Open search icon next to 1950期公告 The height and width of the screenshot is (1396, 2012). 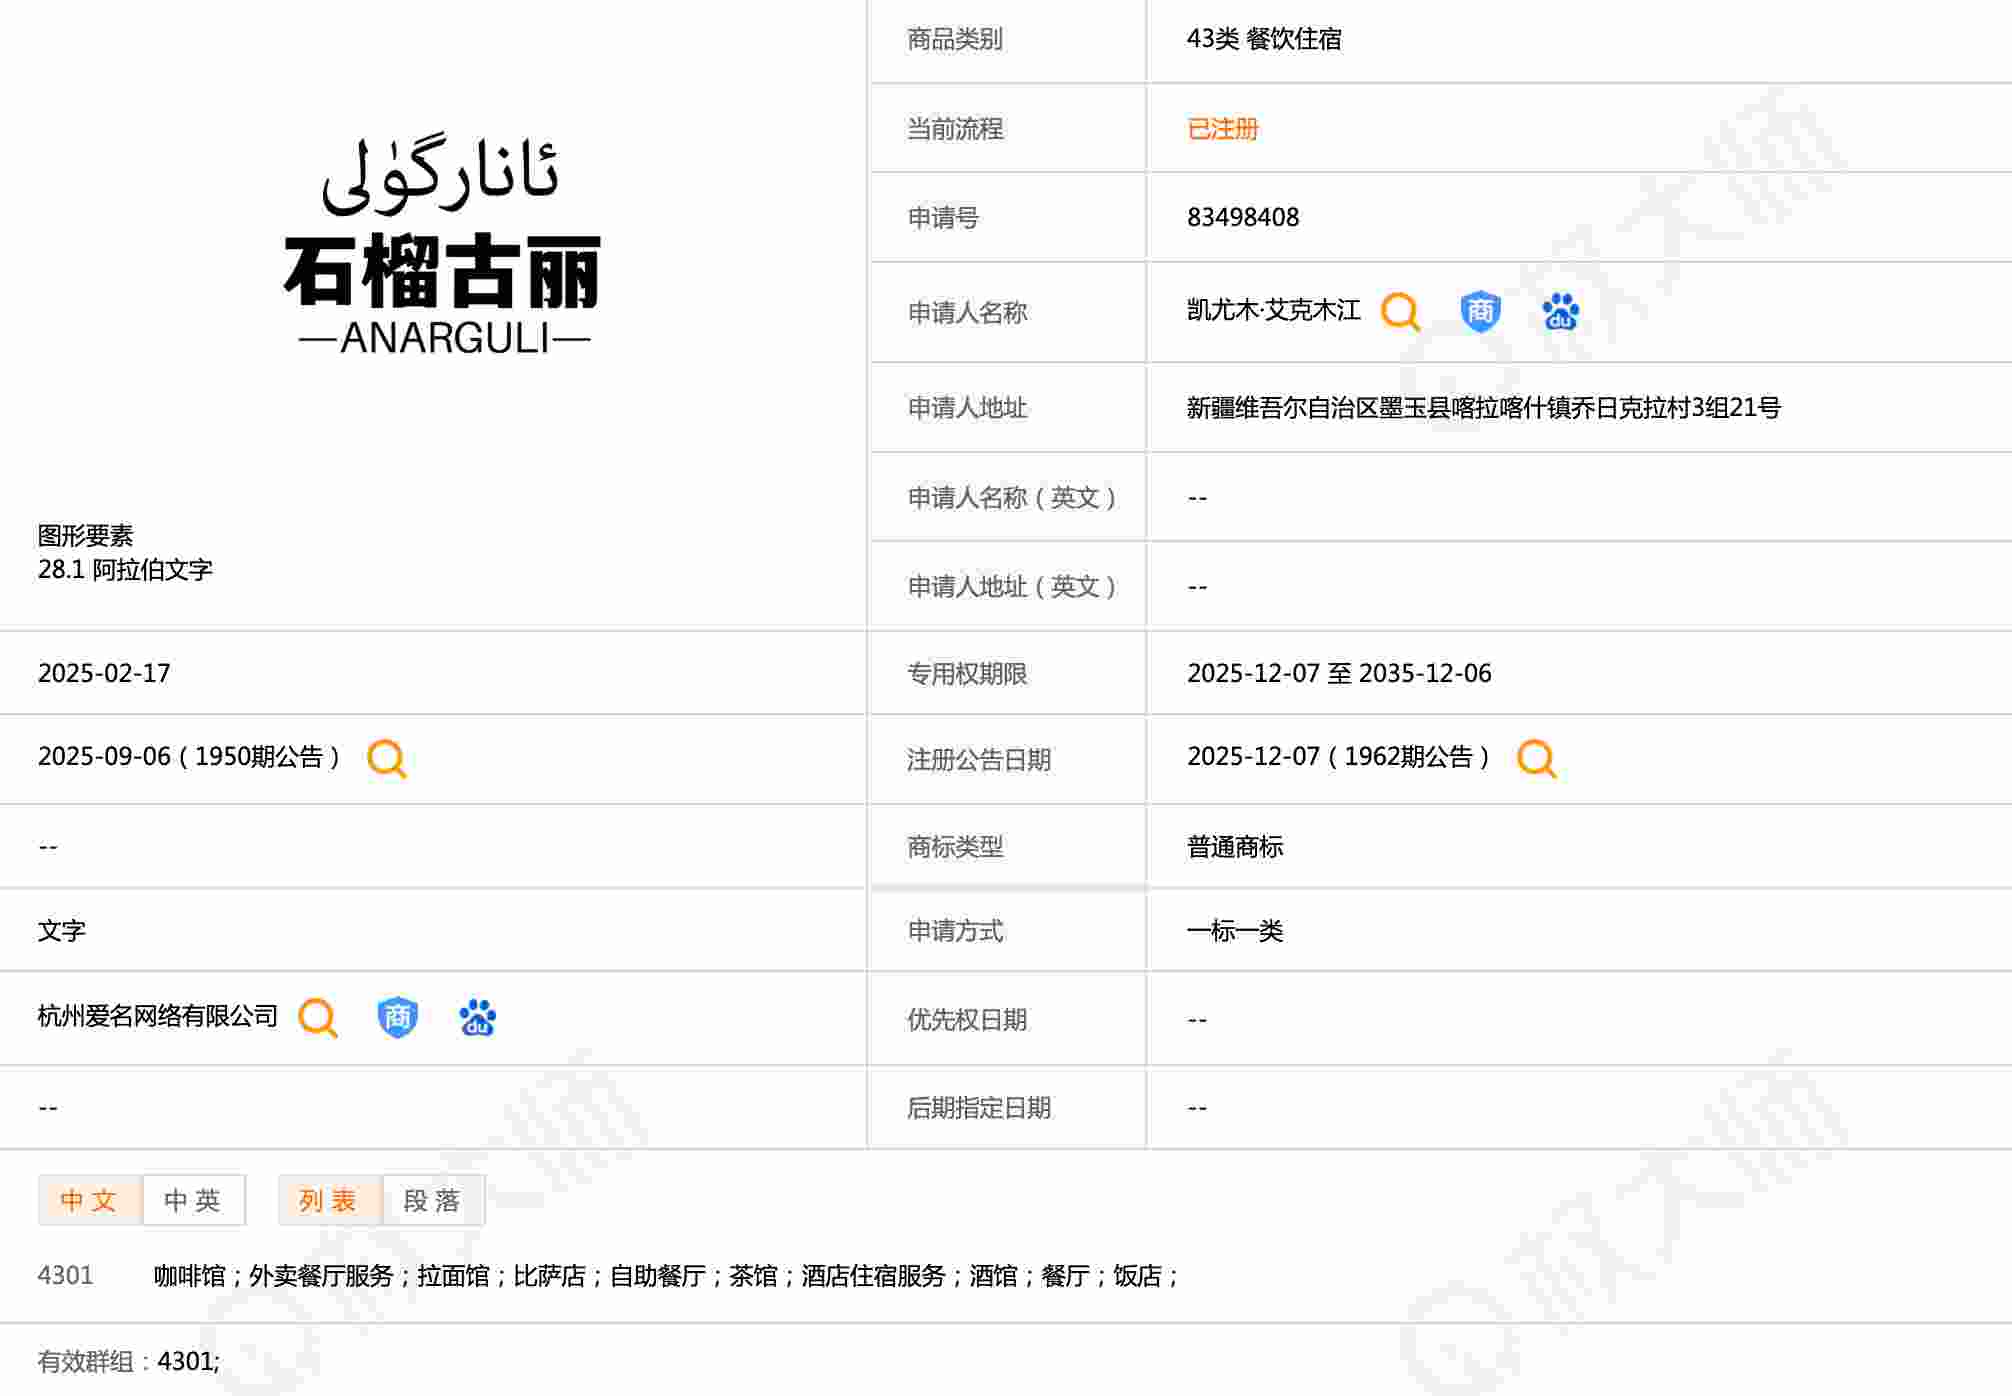(x=386, y=758)
